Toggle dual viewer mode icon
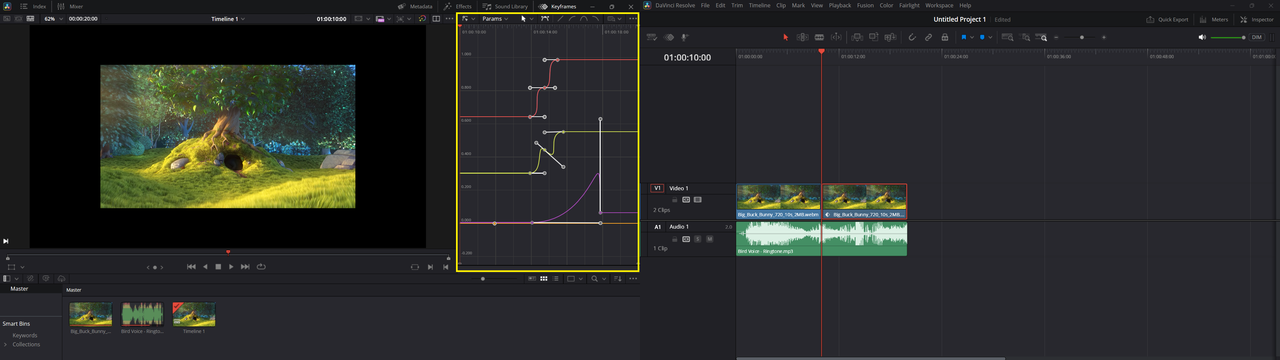Viewport: 1280px width, 360px height. coord(437,19)
